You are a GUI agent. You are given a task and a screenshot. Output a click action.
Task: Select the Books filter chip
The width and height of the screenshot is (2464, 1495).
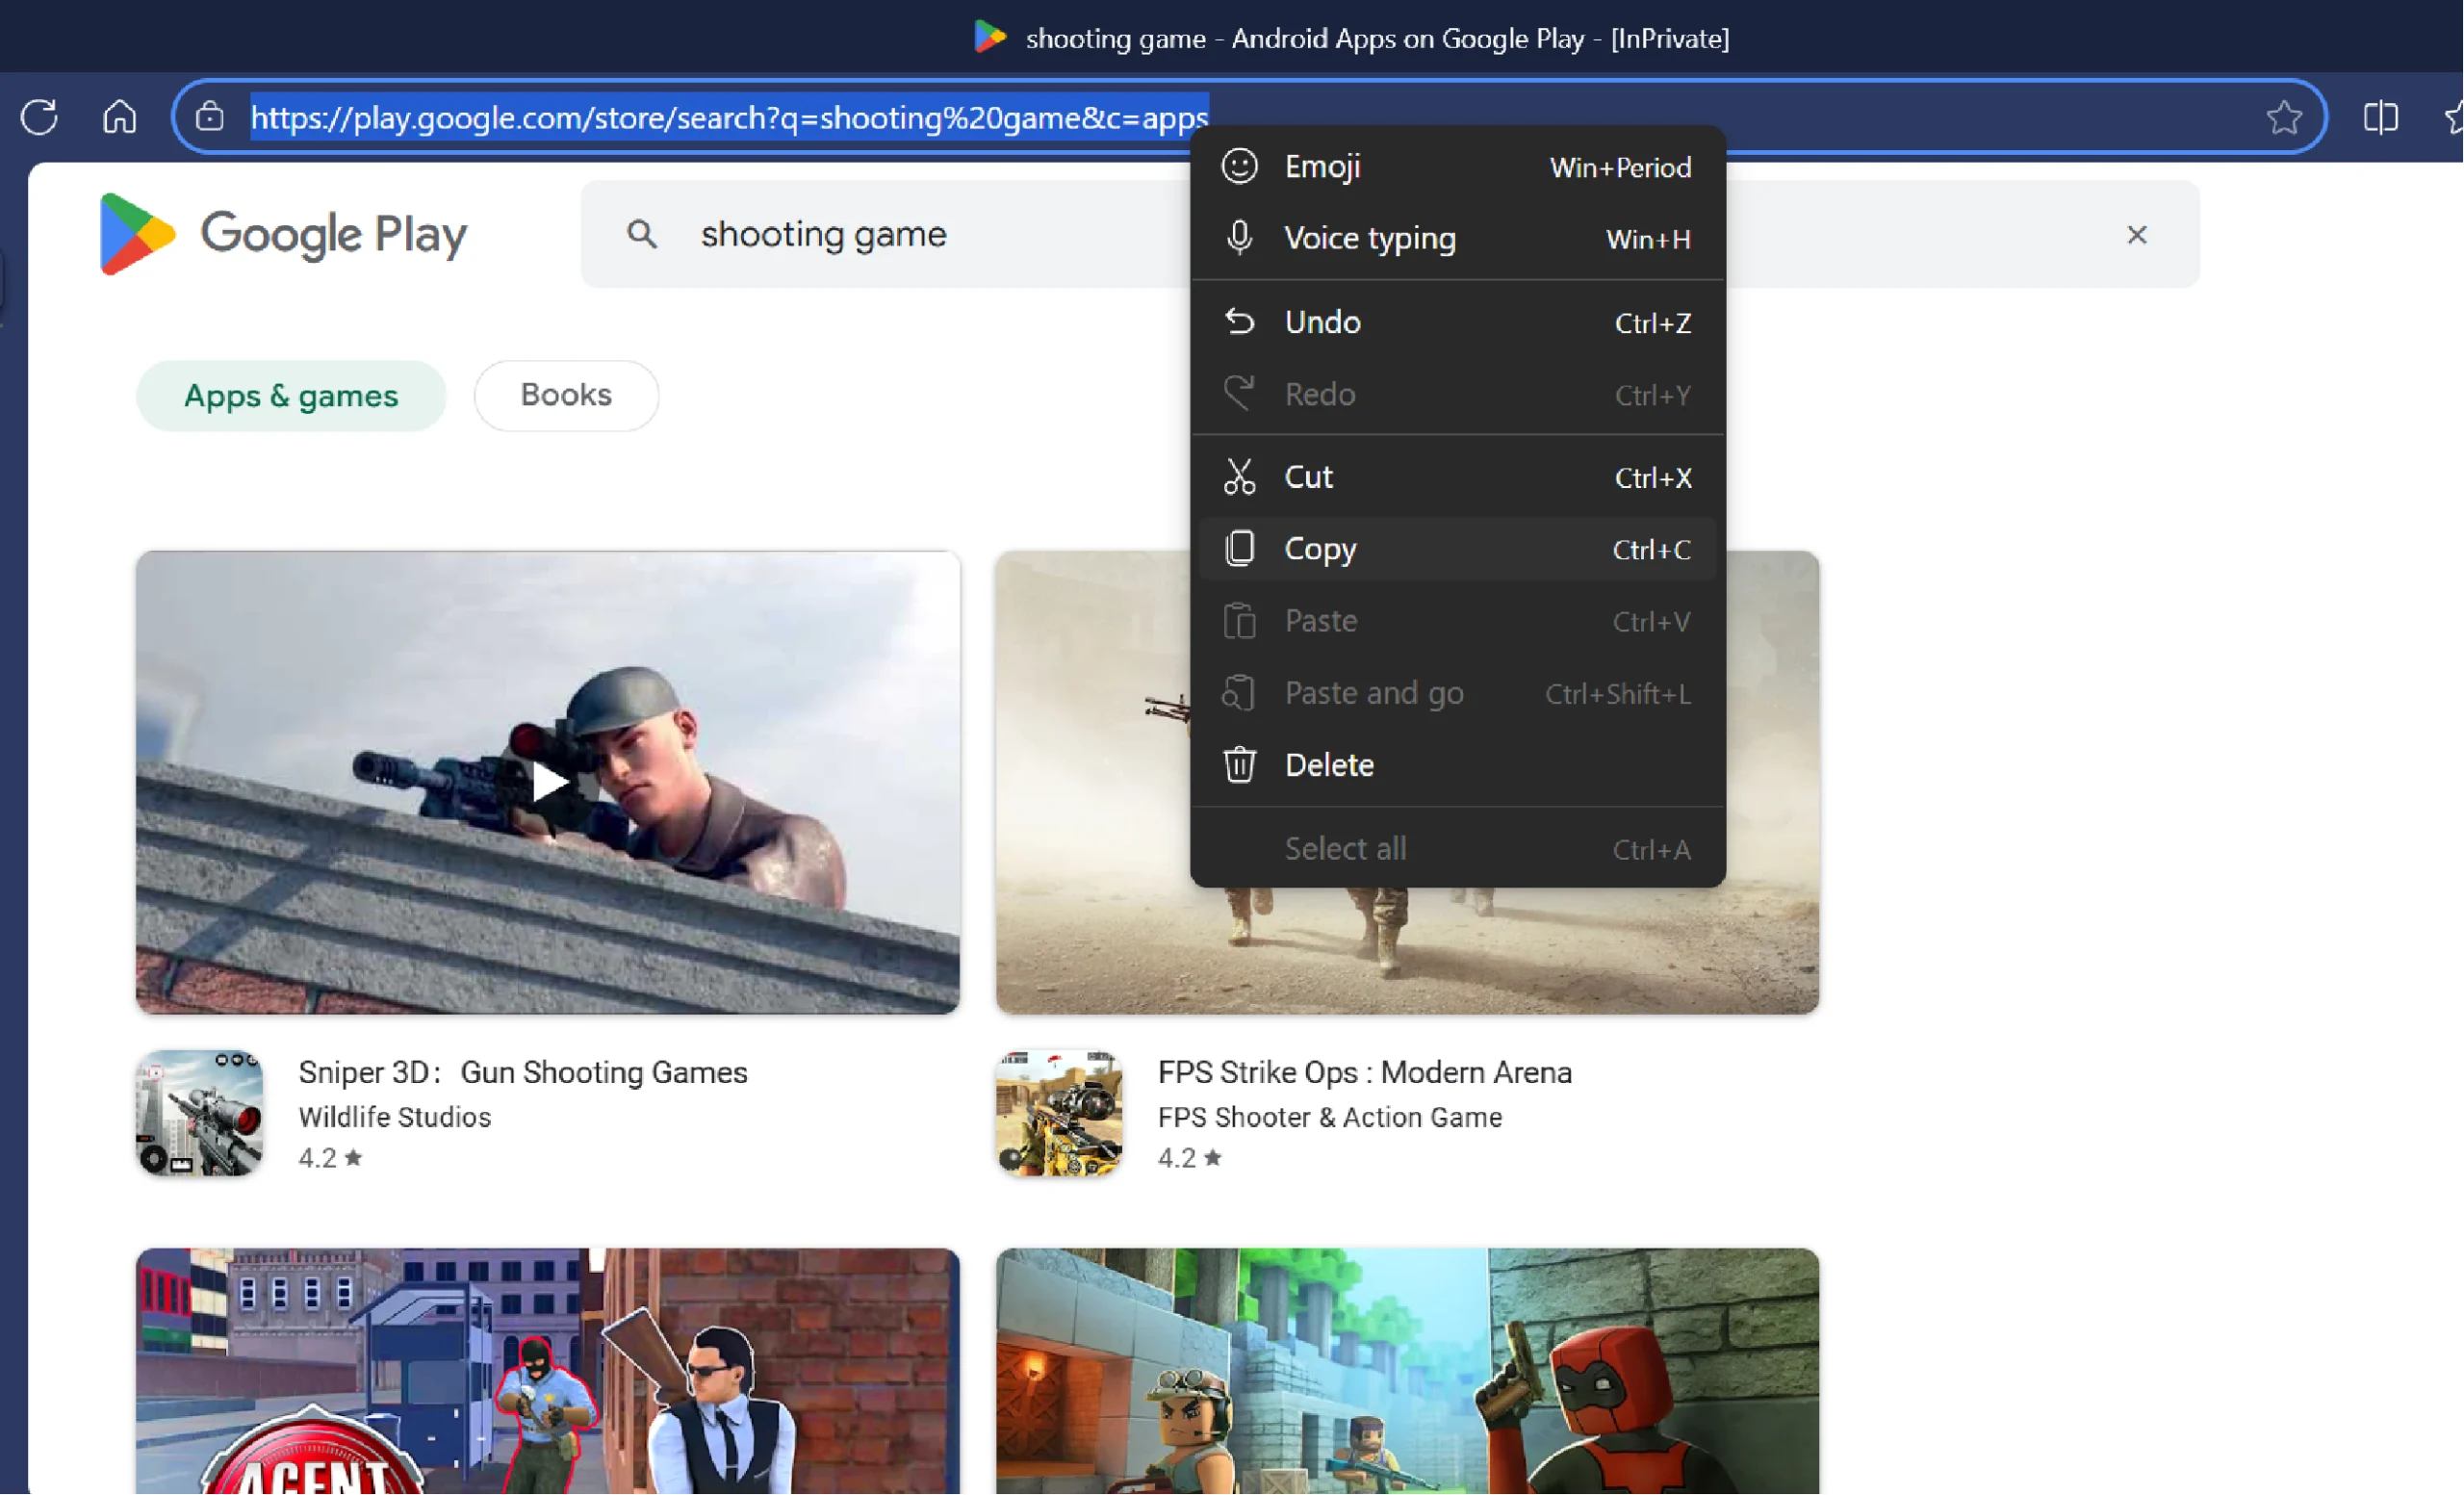coord(566,395)
